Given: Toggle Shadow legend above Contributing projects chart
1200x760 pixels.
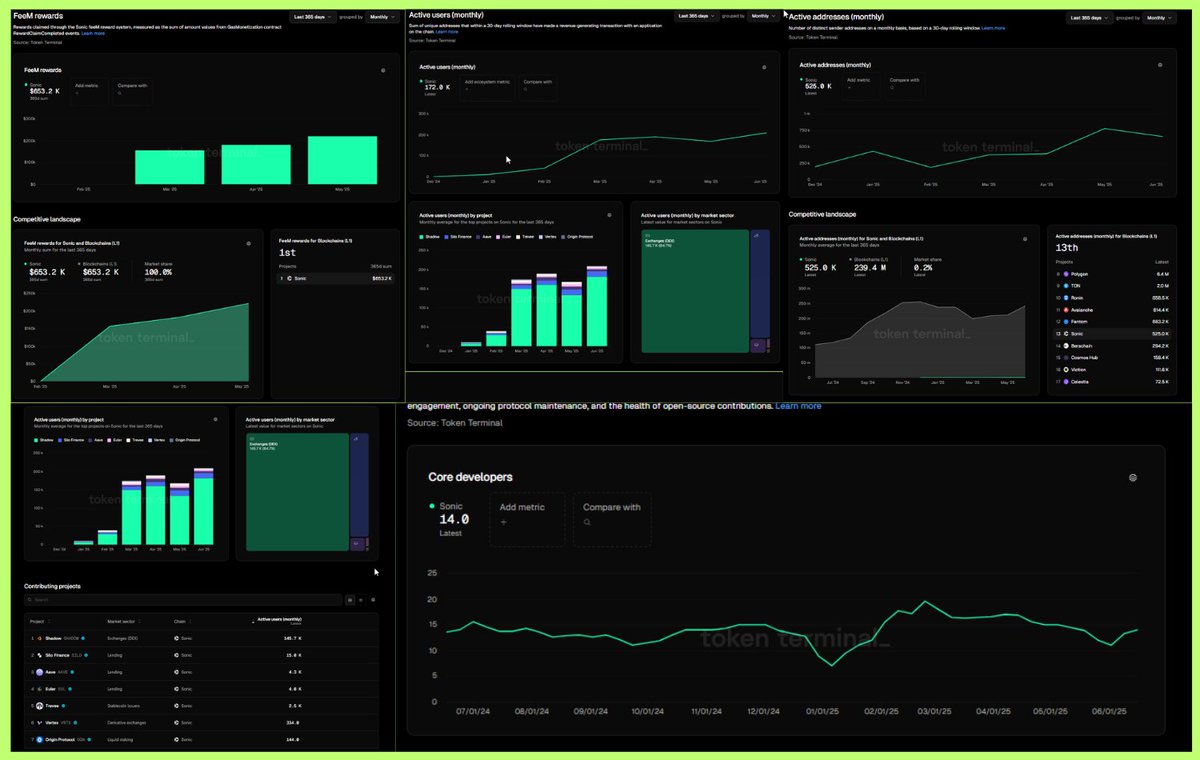Looking at the screenshot, I should (x=46, y=440).
